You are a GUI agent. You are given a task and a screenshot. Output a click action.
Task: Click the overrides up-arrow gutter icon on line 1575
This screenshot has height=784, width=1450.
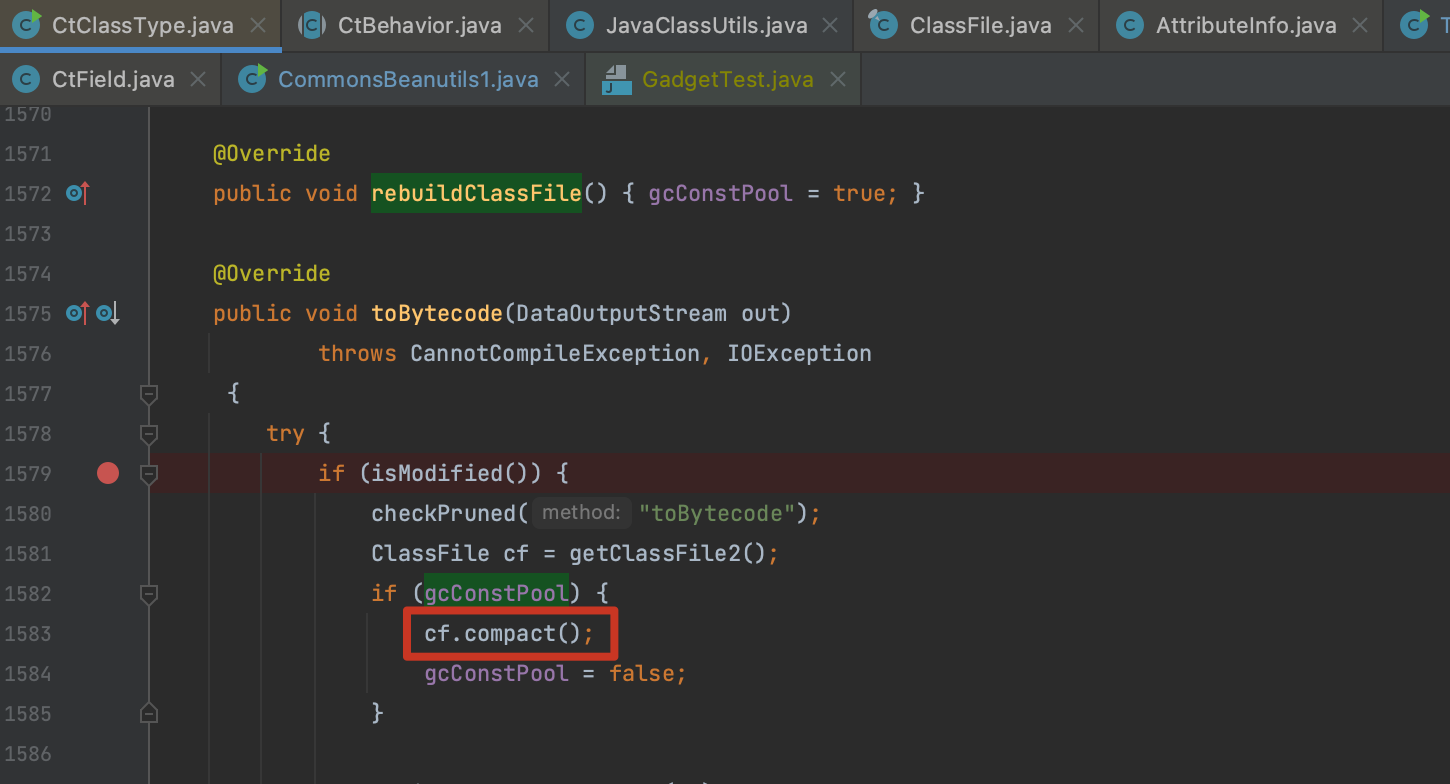[x=78, y=313]
